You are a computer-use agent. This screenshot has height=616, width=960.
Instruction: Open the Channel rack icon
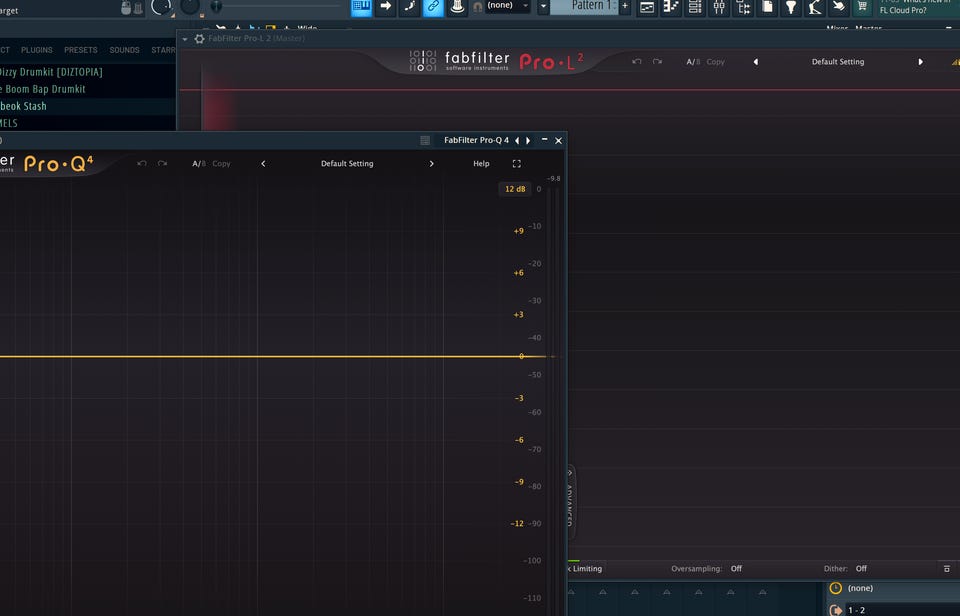[x=695, y=7]
